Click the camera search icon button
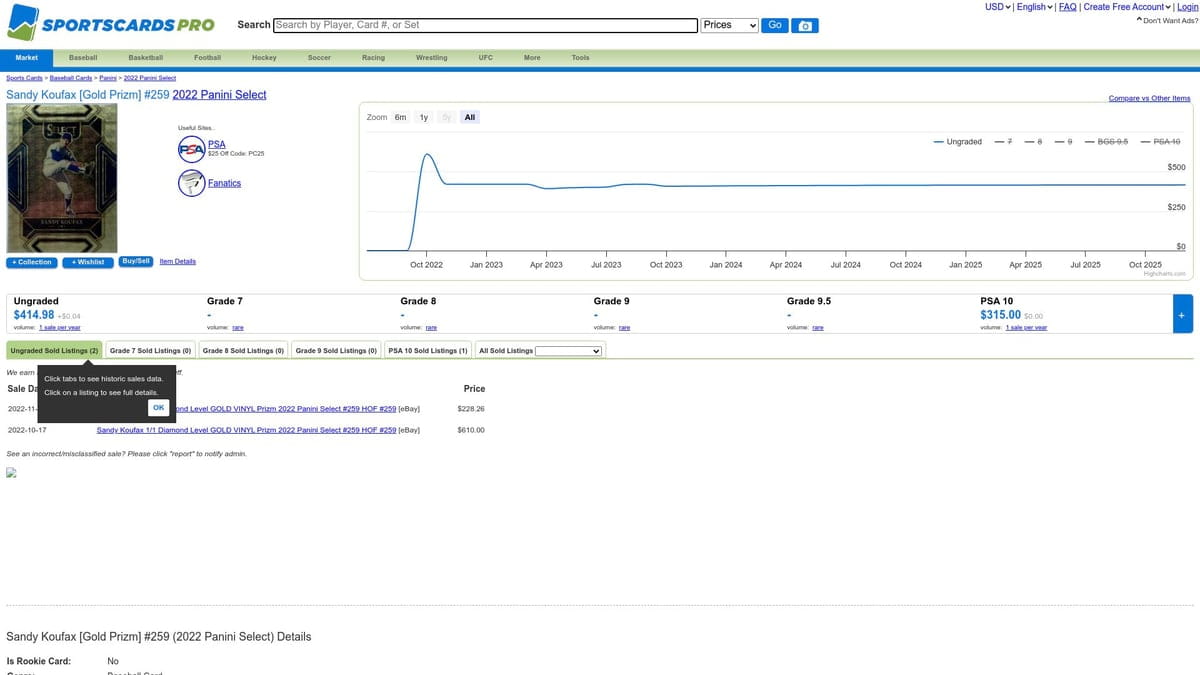Screen dimensions: 1200x675 pos(805,25)
